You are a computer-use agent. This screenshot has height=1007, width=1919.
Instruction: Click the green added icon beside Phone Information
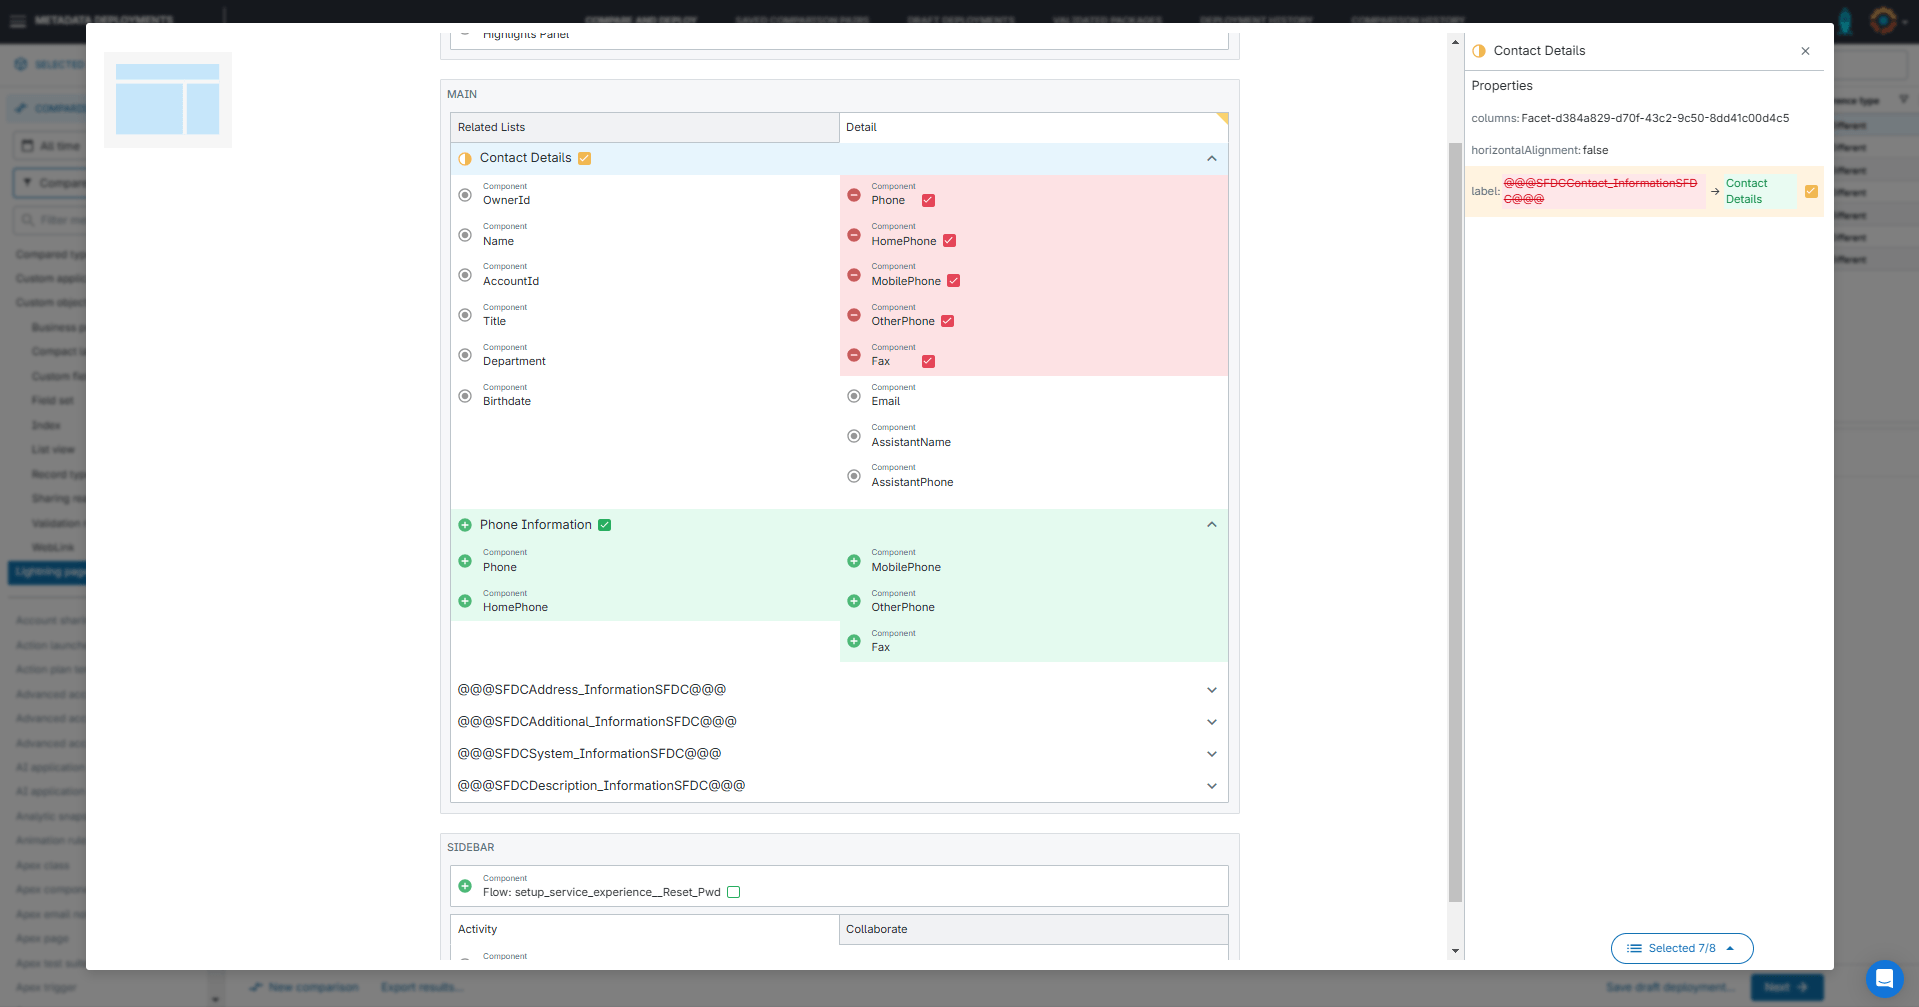click(465, 525)
